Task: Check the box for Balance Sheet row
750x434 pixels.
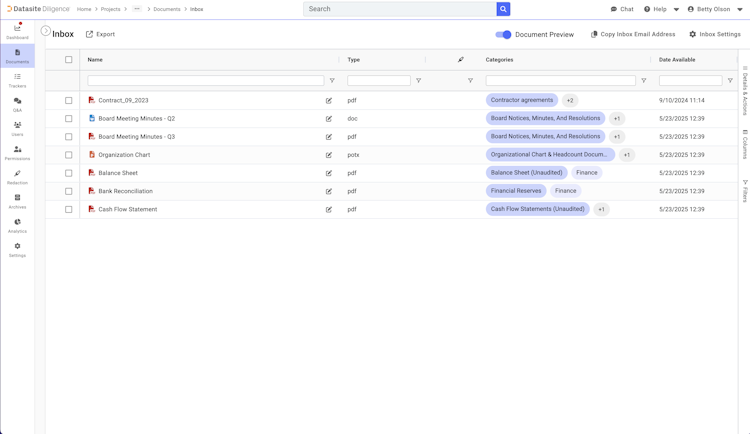Action: pyautogui.click(x=69, y=173)
